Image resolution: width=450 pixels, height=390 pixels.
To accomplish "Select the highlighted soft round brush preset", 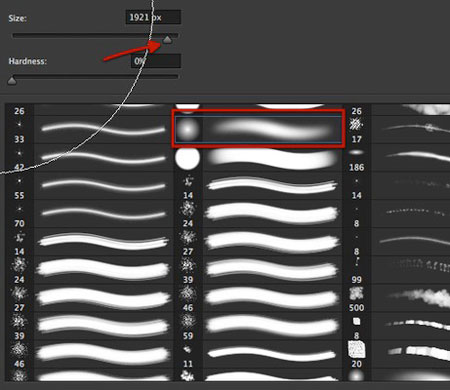I will tap(258, 129).
